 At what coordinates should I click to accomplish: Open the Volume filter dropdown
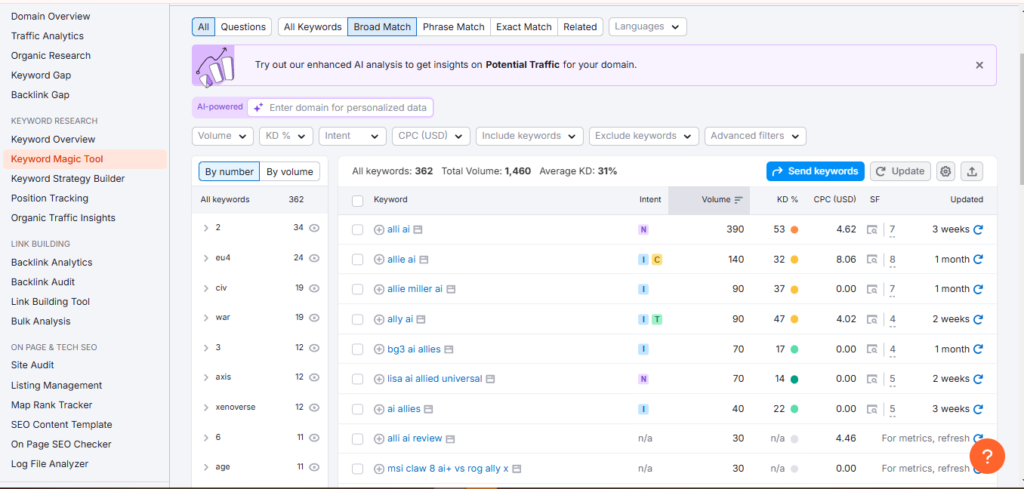(x=223, y=136)
